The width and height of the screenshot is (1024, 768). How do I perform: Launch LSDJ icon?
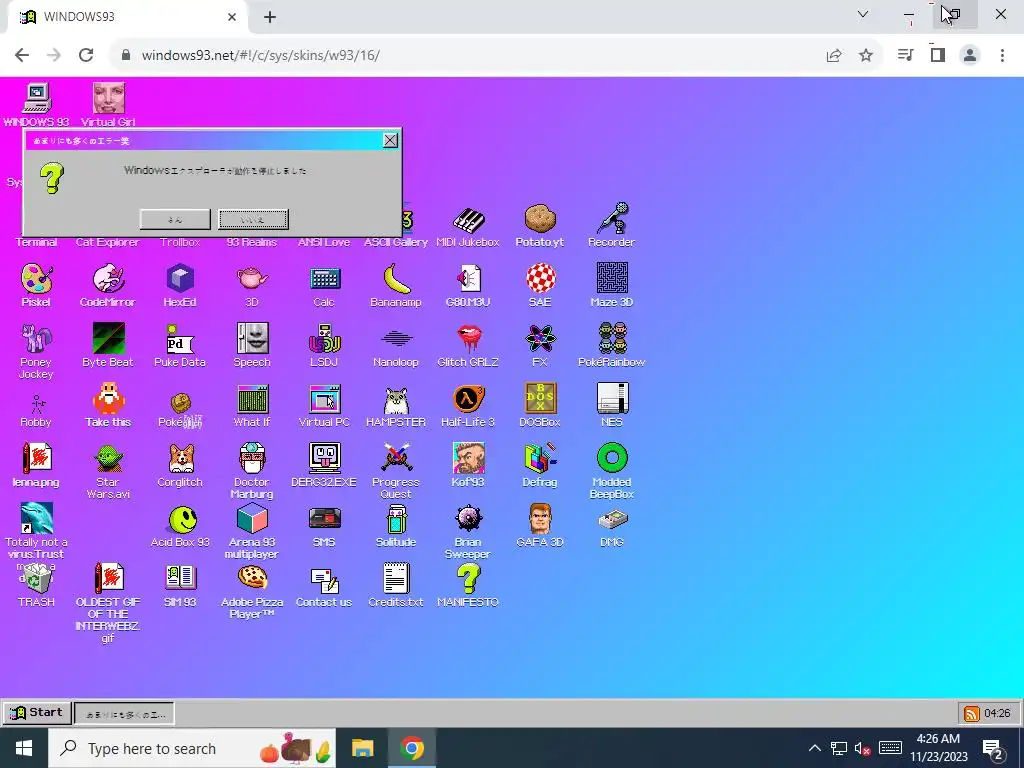(x=325, y=339)
